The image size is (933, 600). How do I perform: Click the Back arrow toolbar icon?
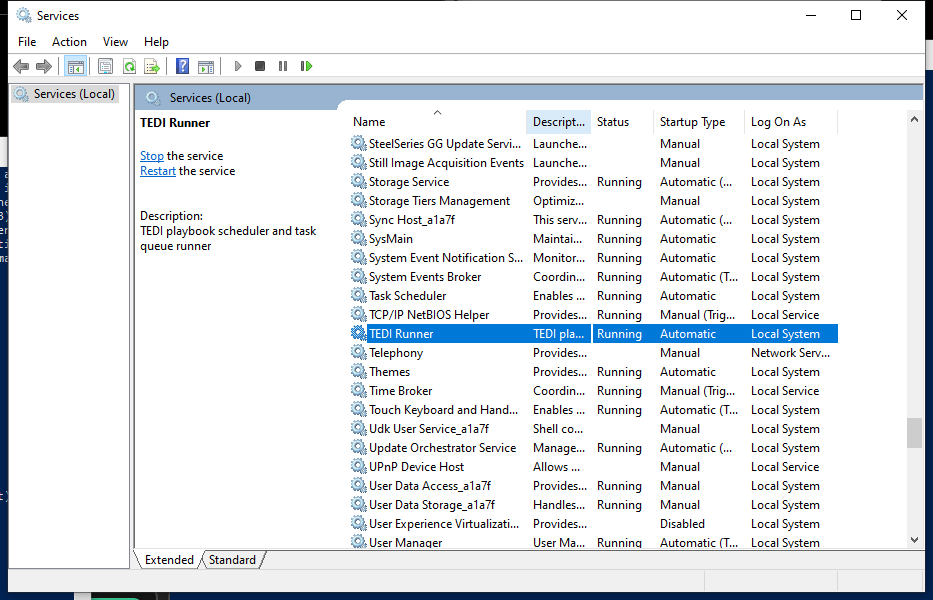(21, 66)
